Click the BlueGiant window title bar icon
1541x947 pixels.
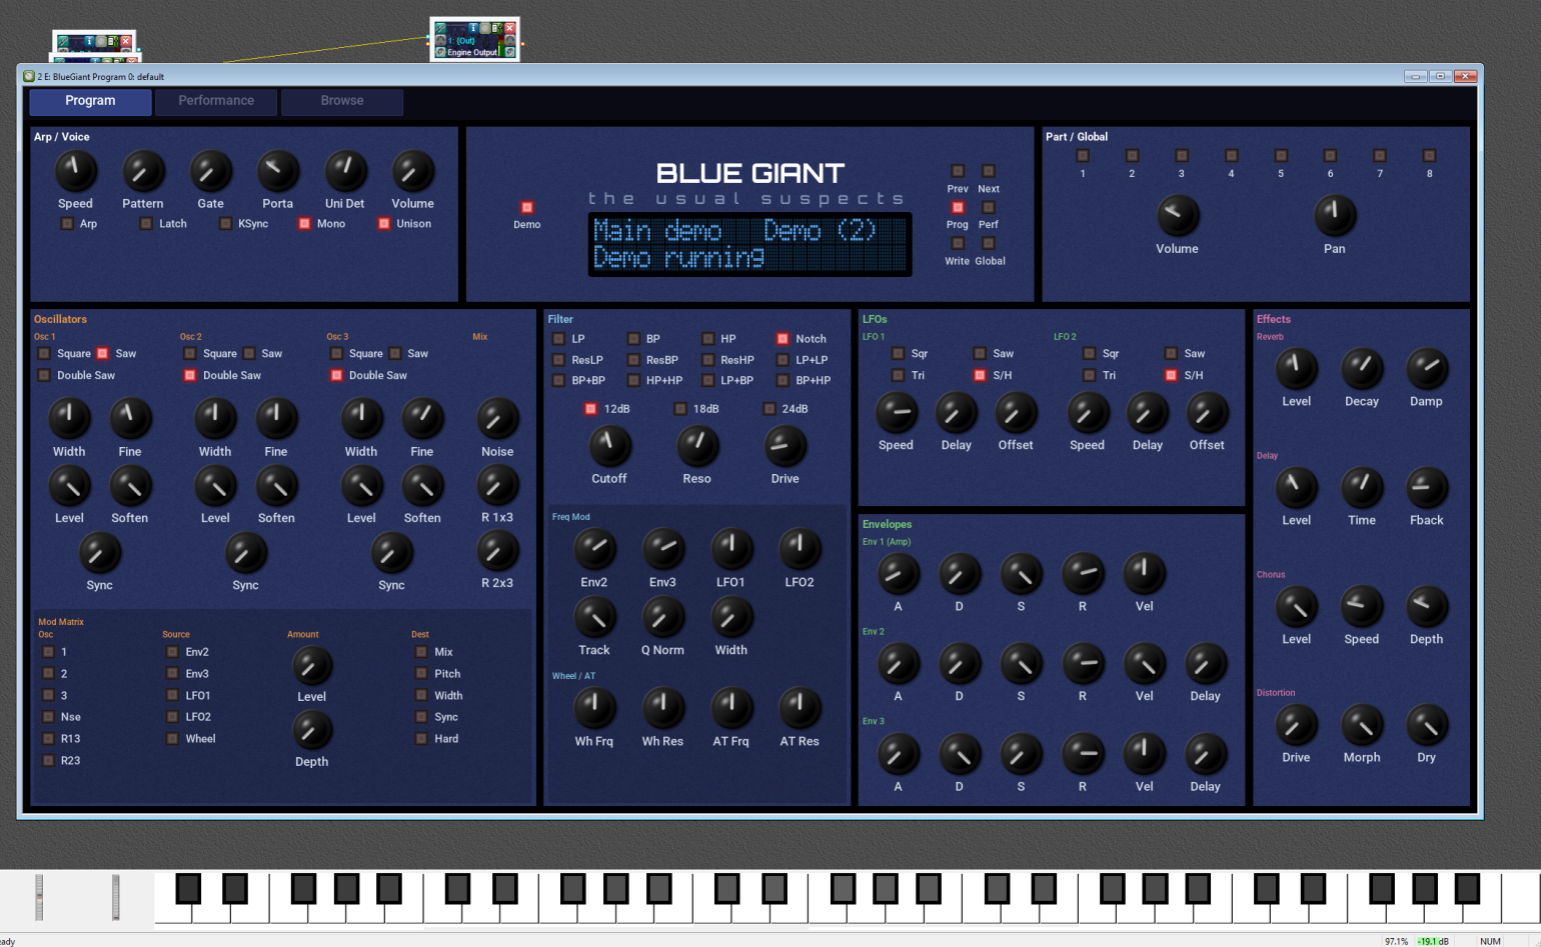(x=29, y=76)
